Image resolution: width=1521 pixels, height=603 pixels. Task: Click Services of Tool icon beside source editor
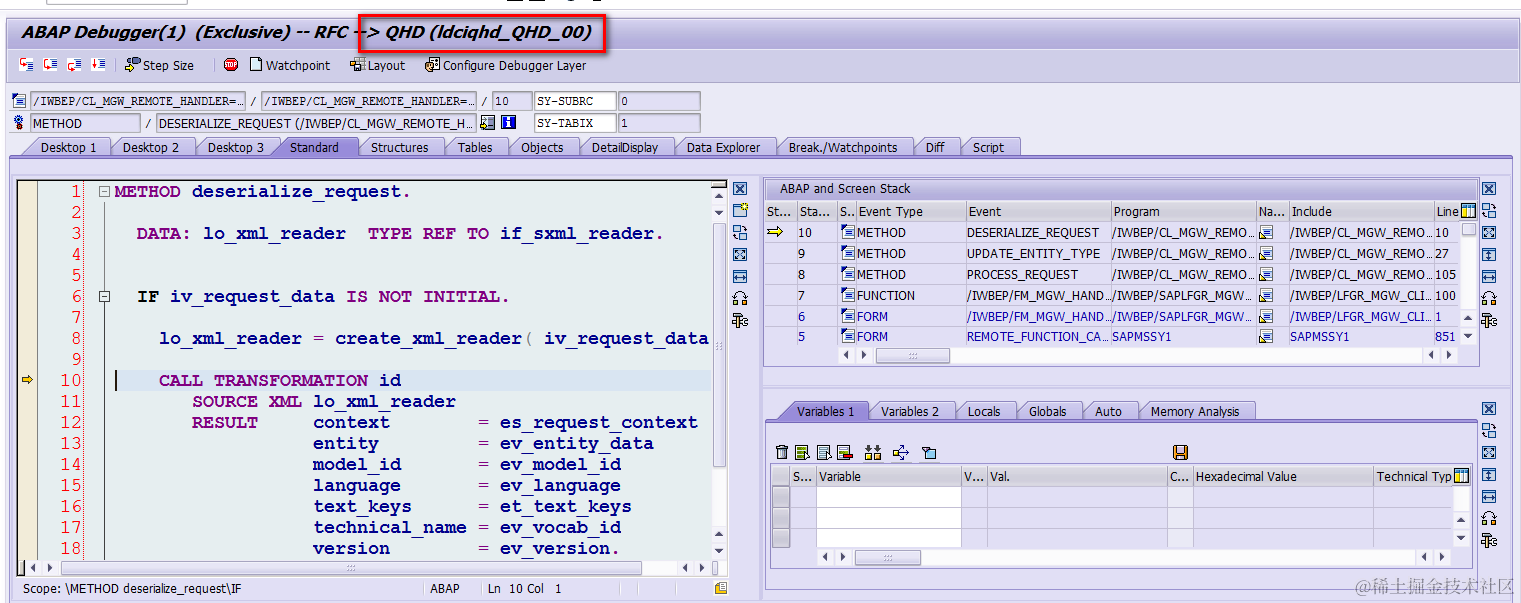[x=740, y=320]
